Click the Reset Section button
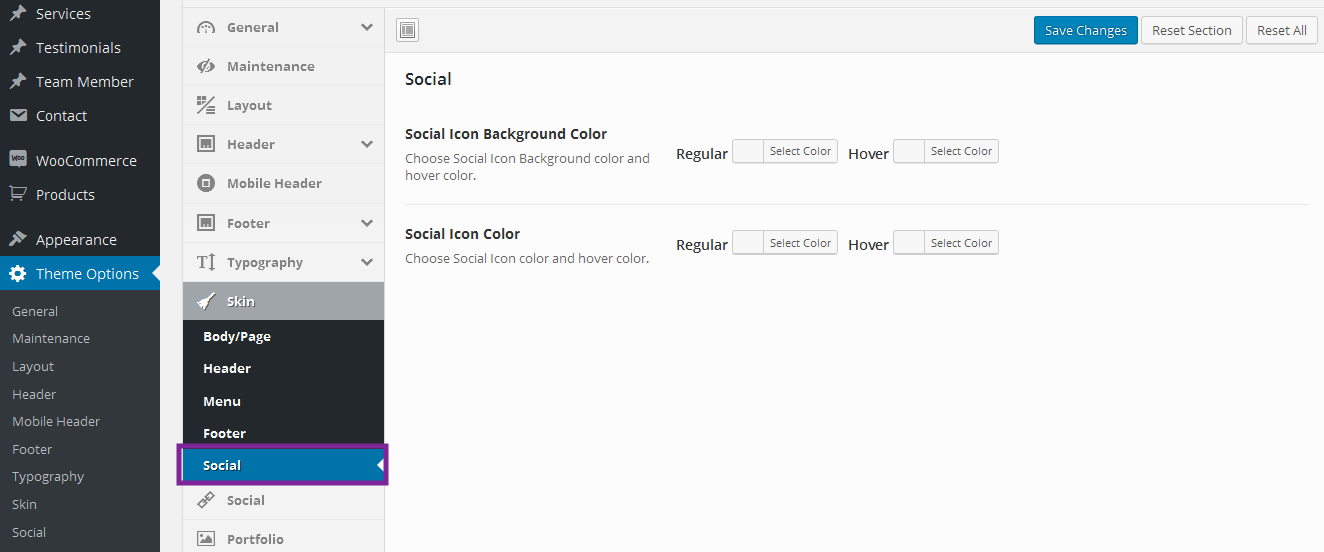1324x552 pixels. pyautogui.click(x=1191, y=30)
